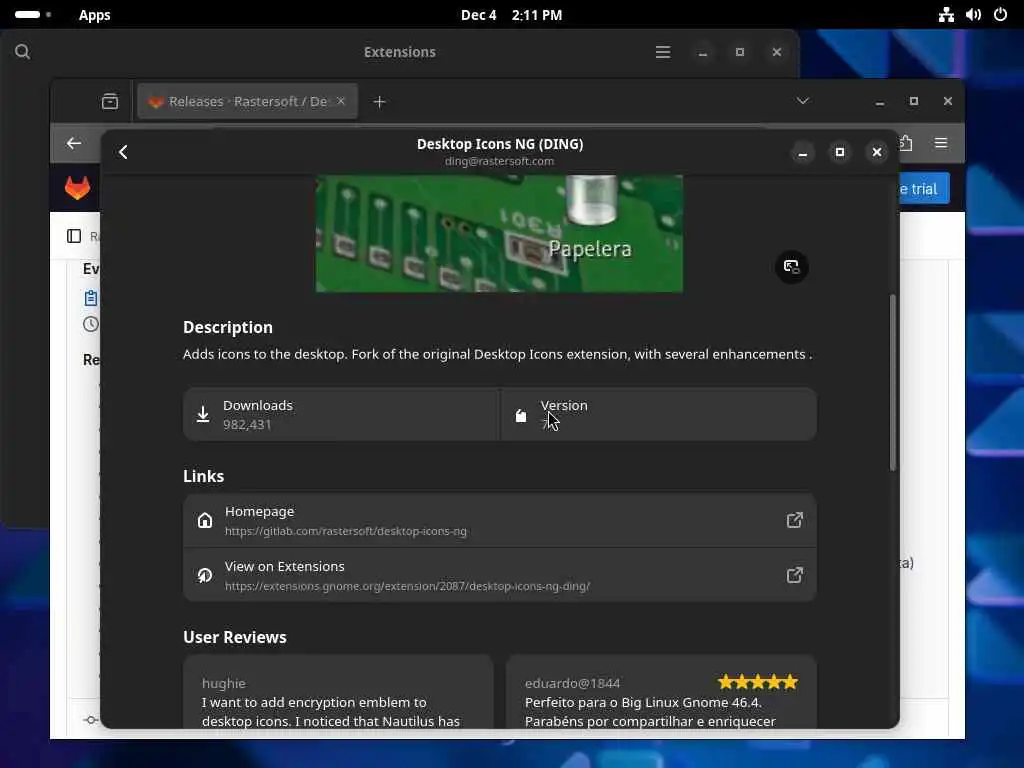Click the commit icon at page bottom
Image resolution: width=1024 pixels, height=768 pixels.
point(91,720)
